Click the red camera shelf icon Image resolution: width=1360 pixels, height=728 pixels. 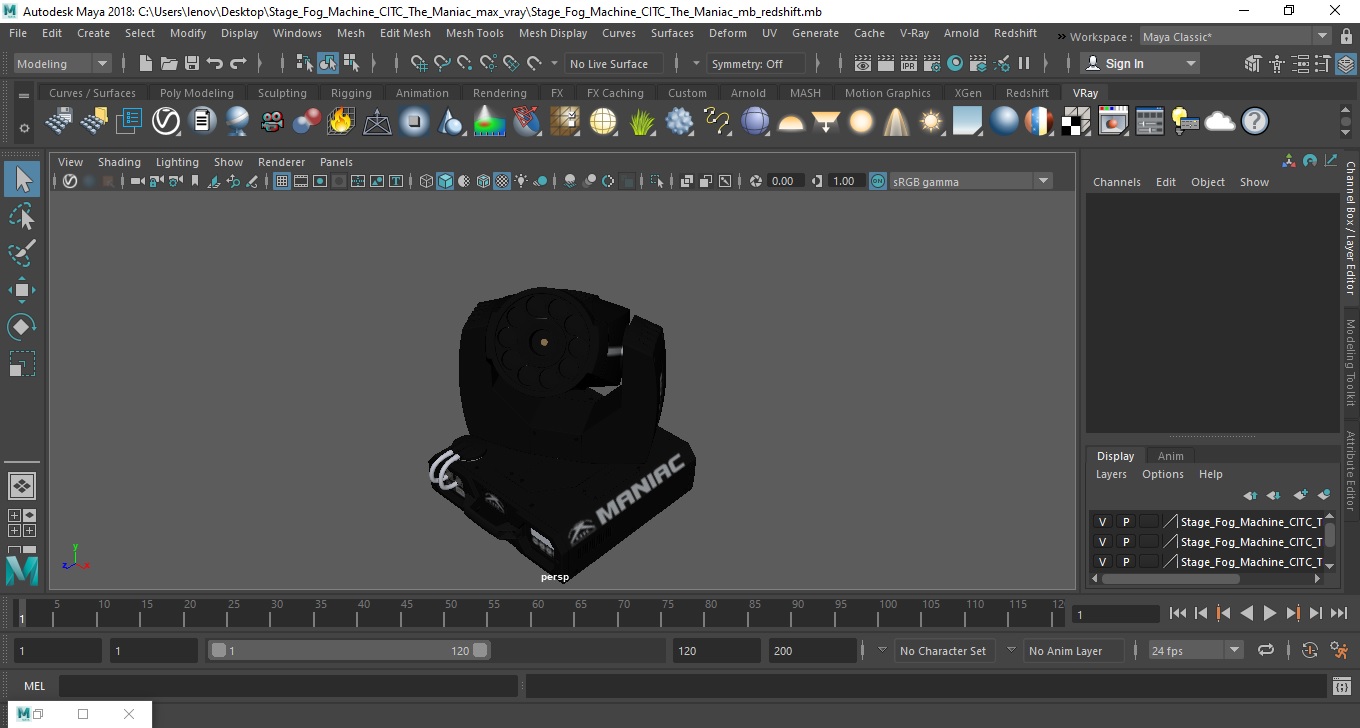pos(272,122)
